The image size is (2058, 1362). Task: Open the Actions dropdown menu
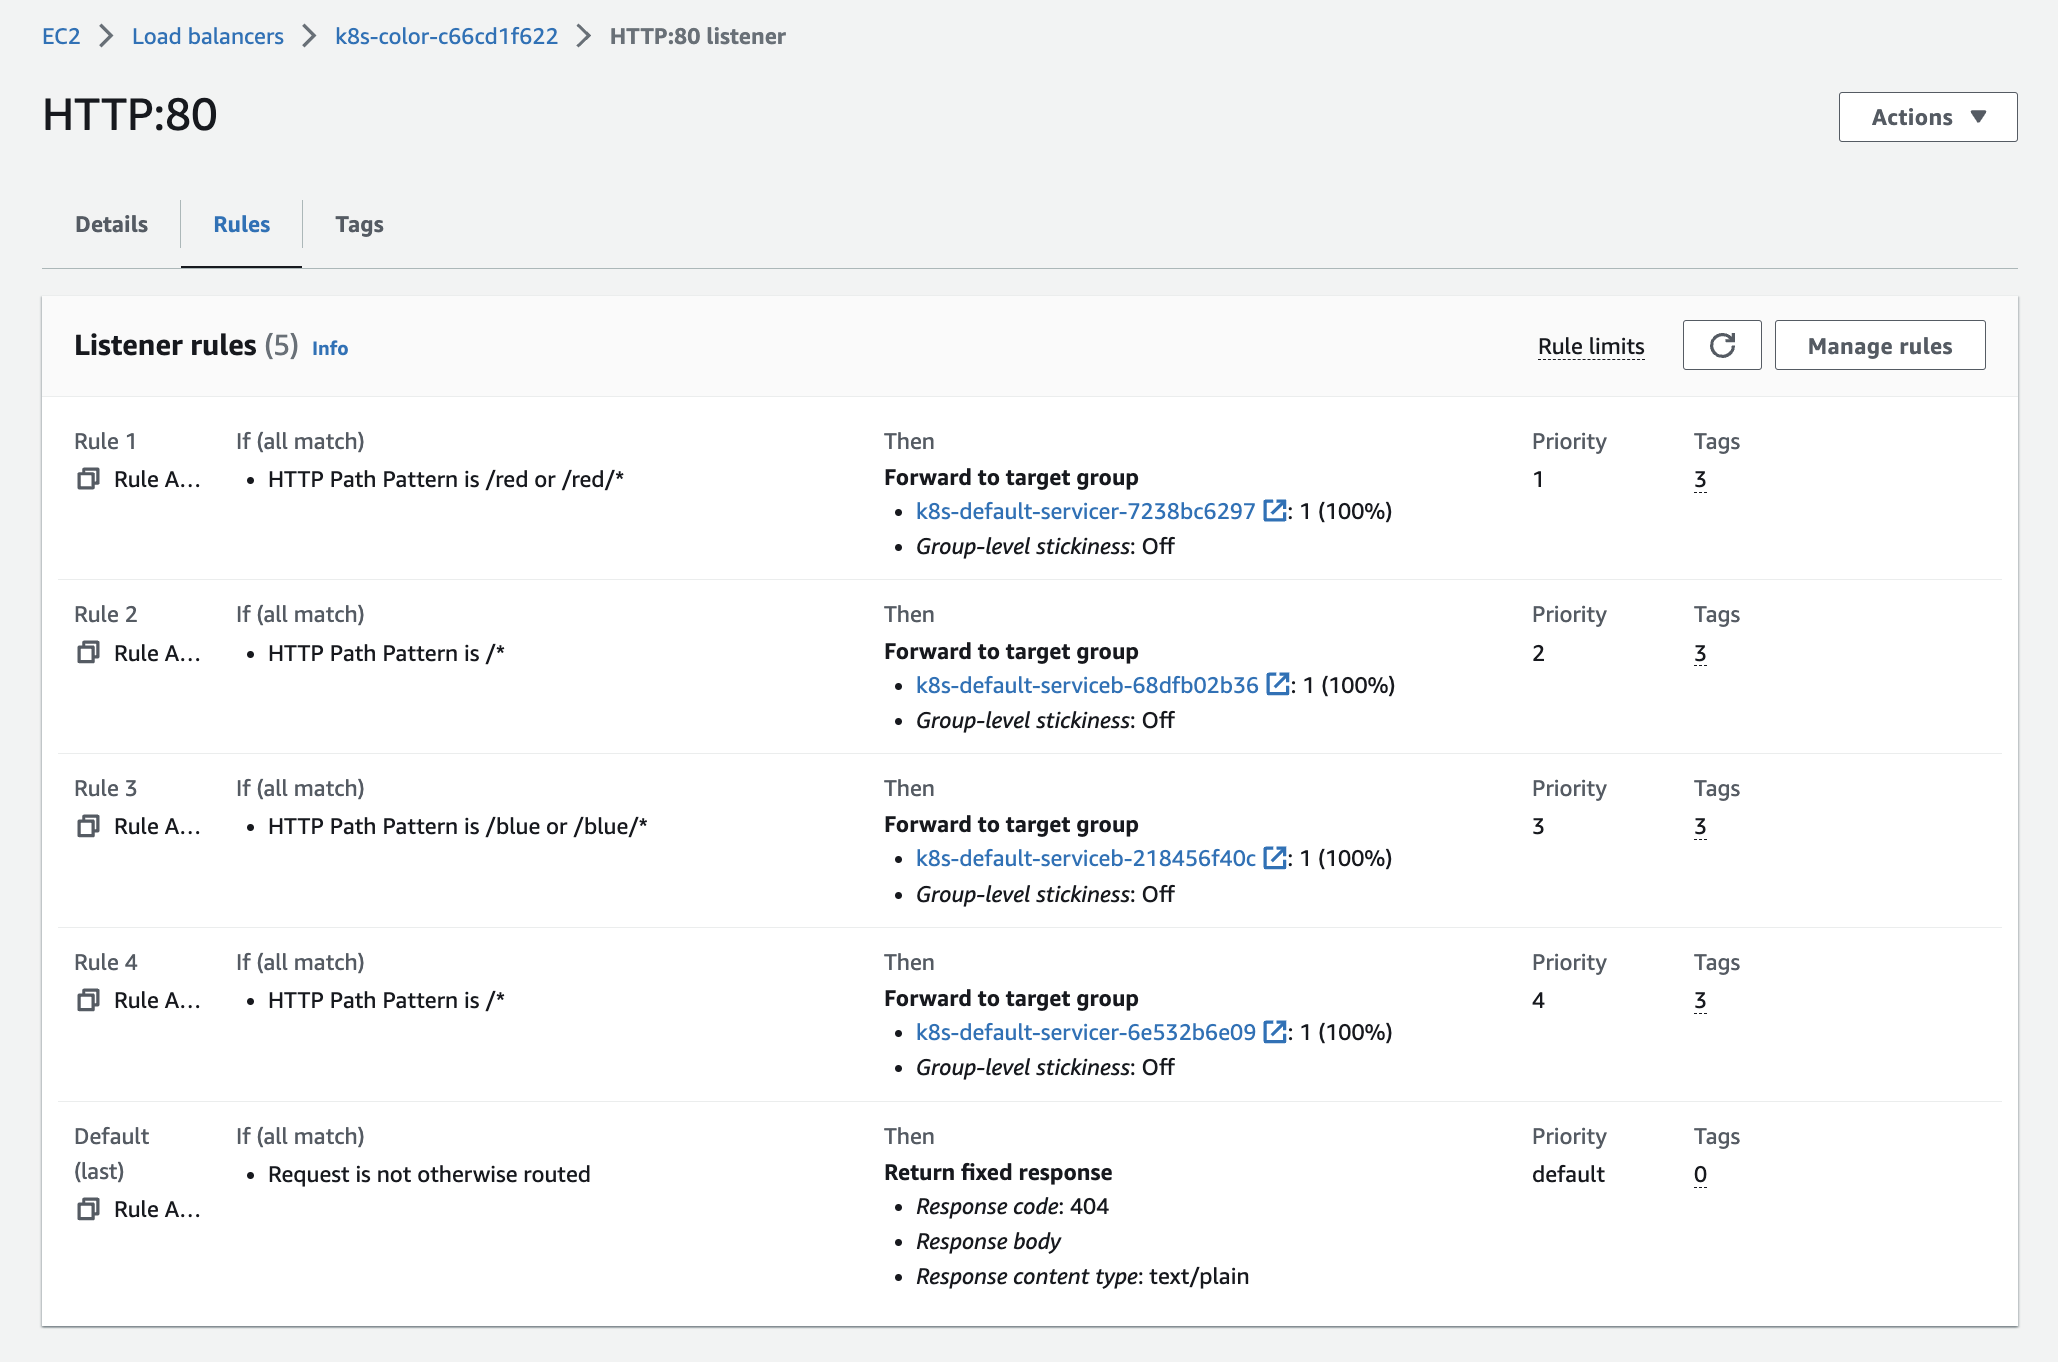click(x=1927, y=117)
